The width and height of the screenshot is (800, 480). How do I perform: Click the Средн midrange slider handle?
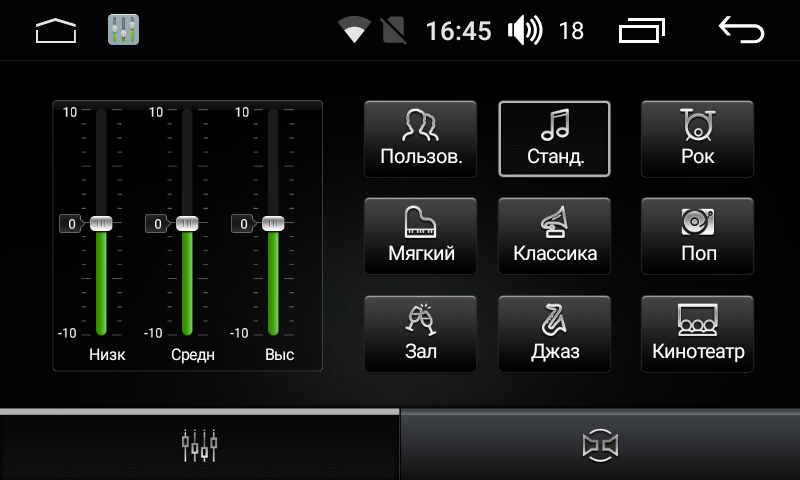point(187,223)
